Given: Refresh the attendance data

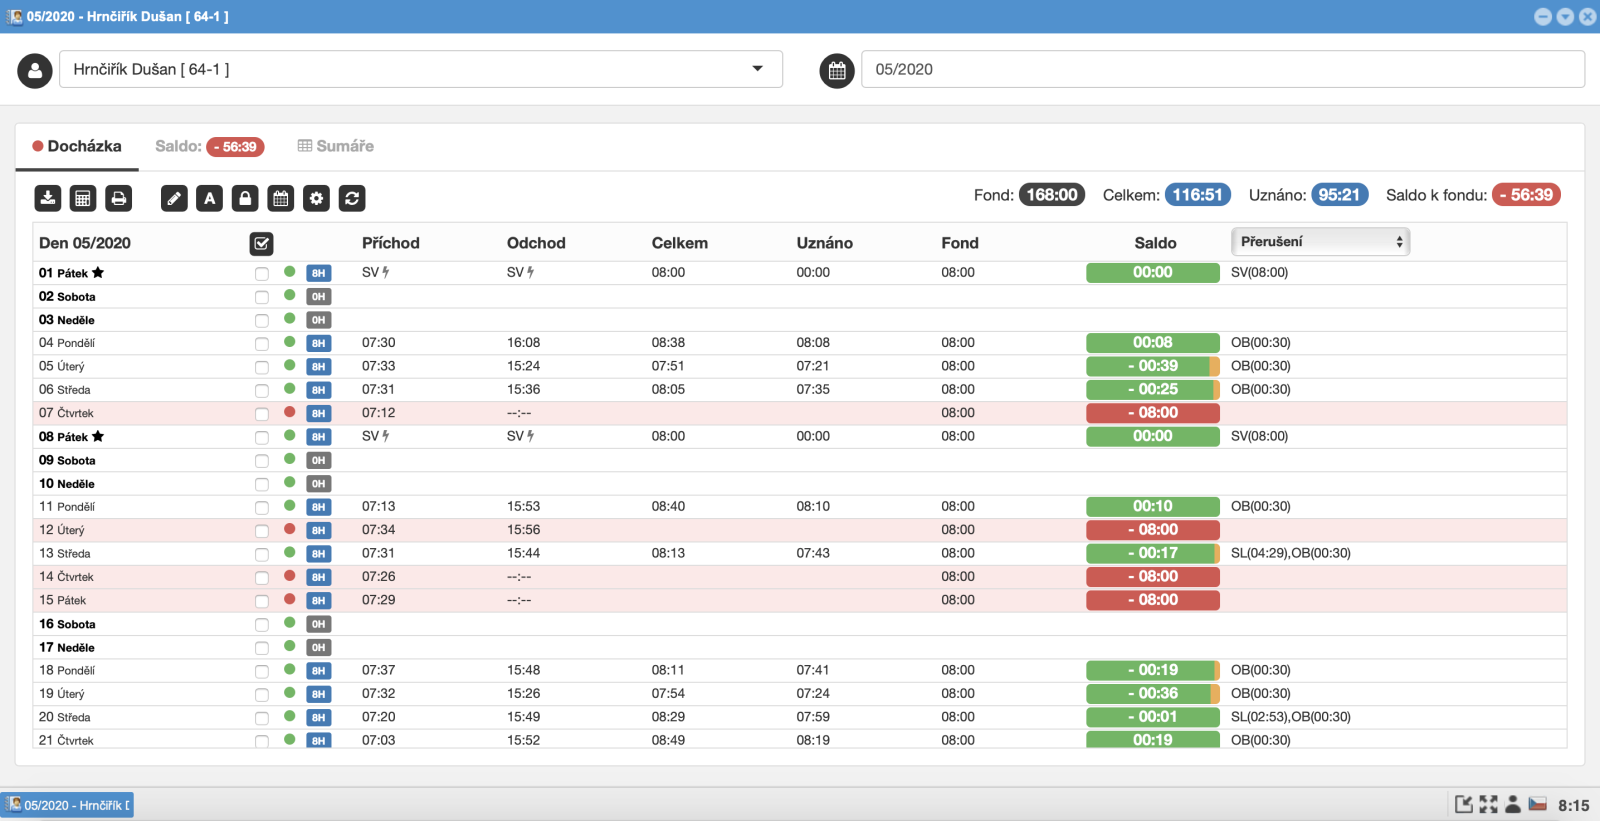Looking at the screenshot, I should click(352, 198).
